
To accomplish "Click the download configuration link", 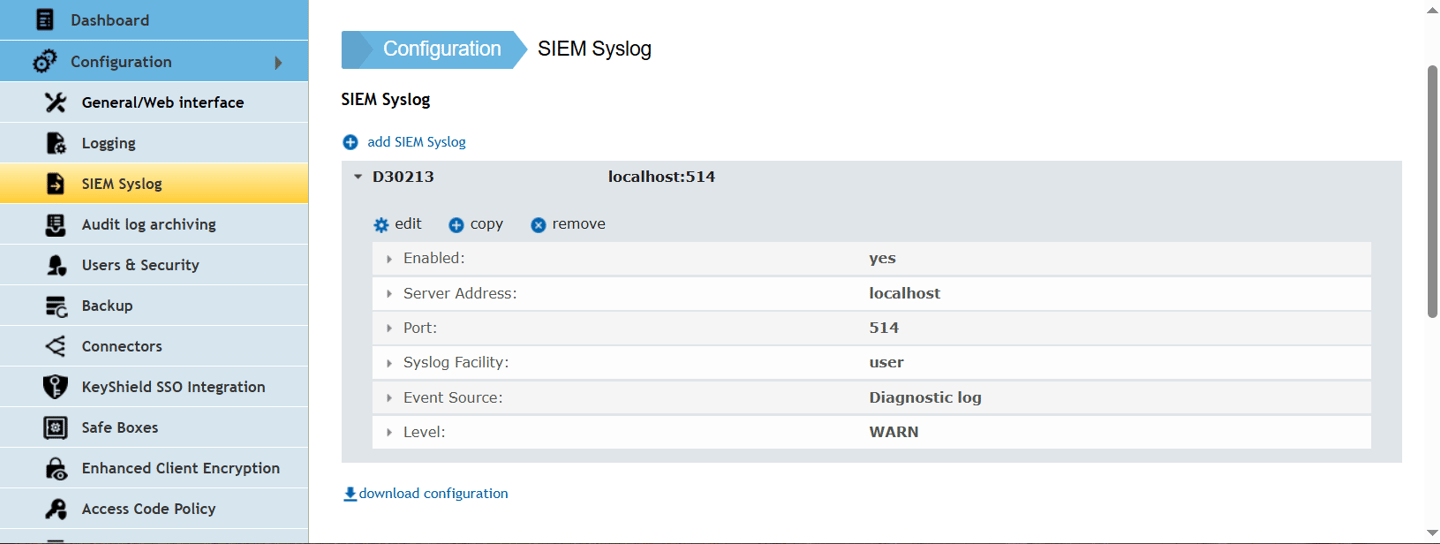I will [426, 493].
